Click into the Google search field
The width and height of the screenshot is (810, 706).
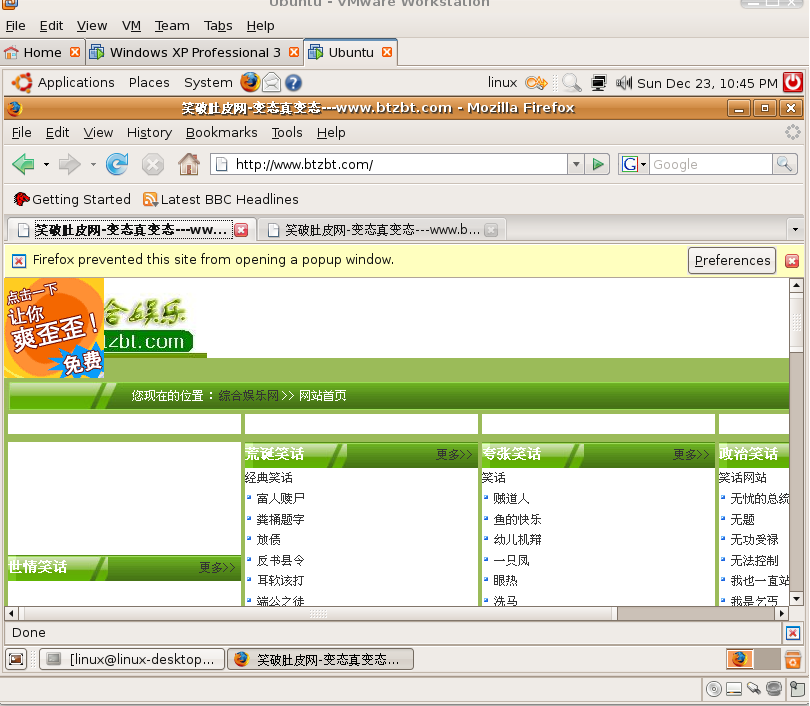(x=711, y=165)
